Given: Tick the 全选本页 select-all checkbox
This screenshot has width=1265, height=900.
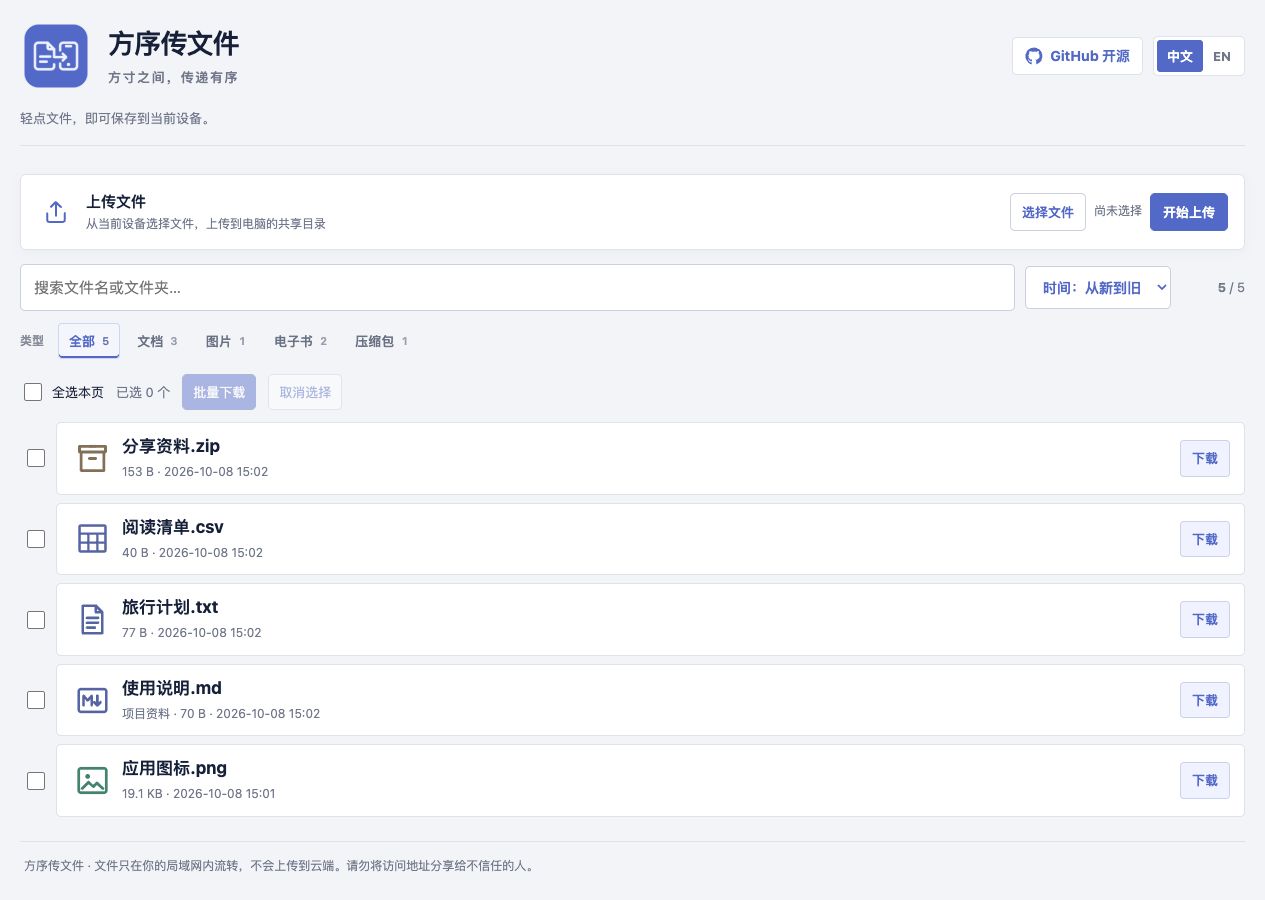Looking at the screenshot, I should pos(33,392).
